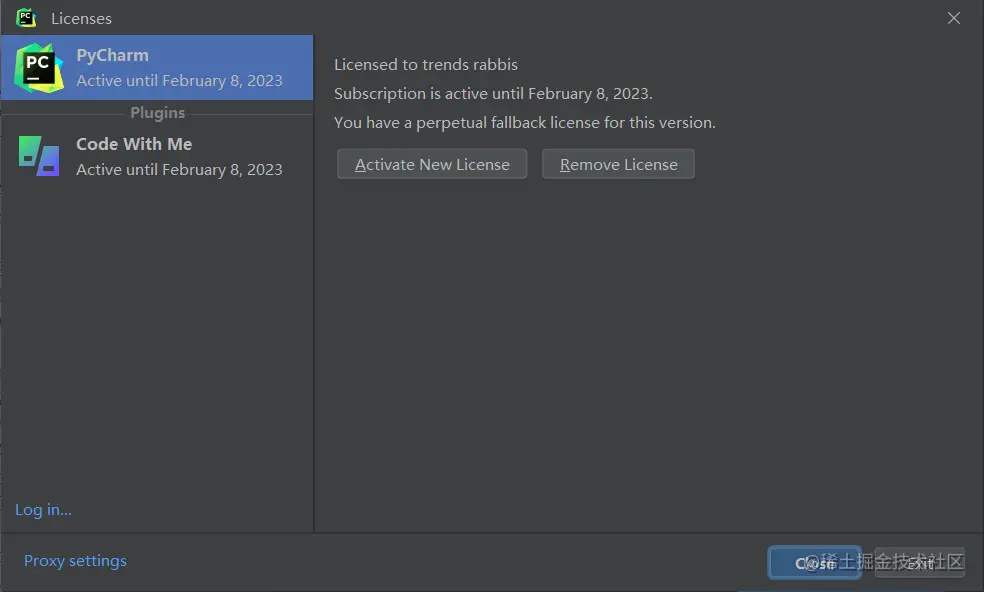Open the Log in... link

(43, 510)
